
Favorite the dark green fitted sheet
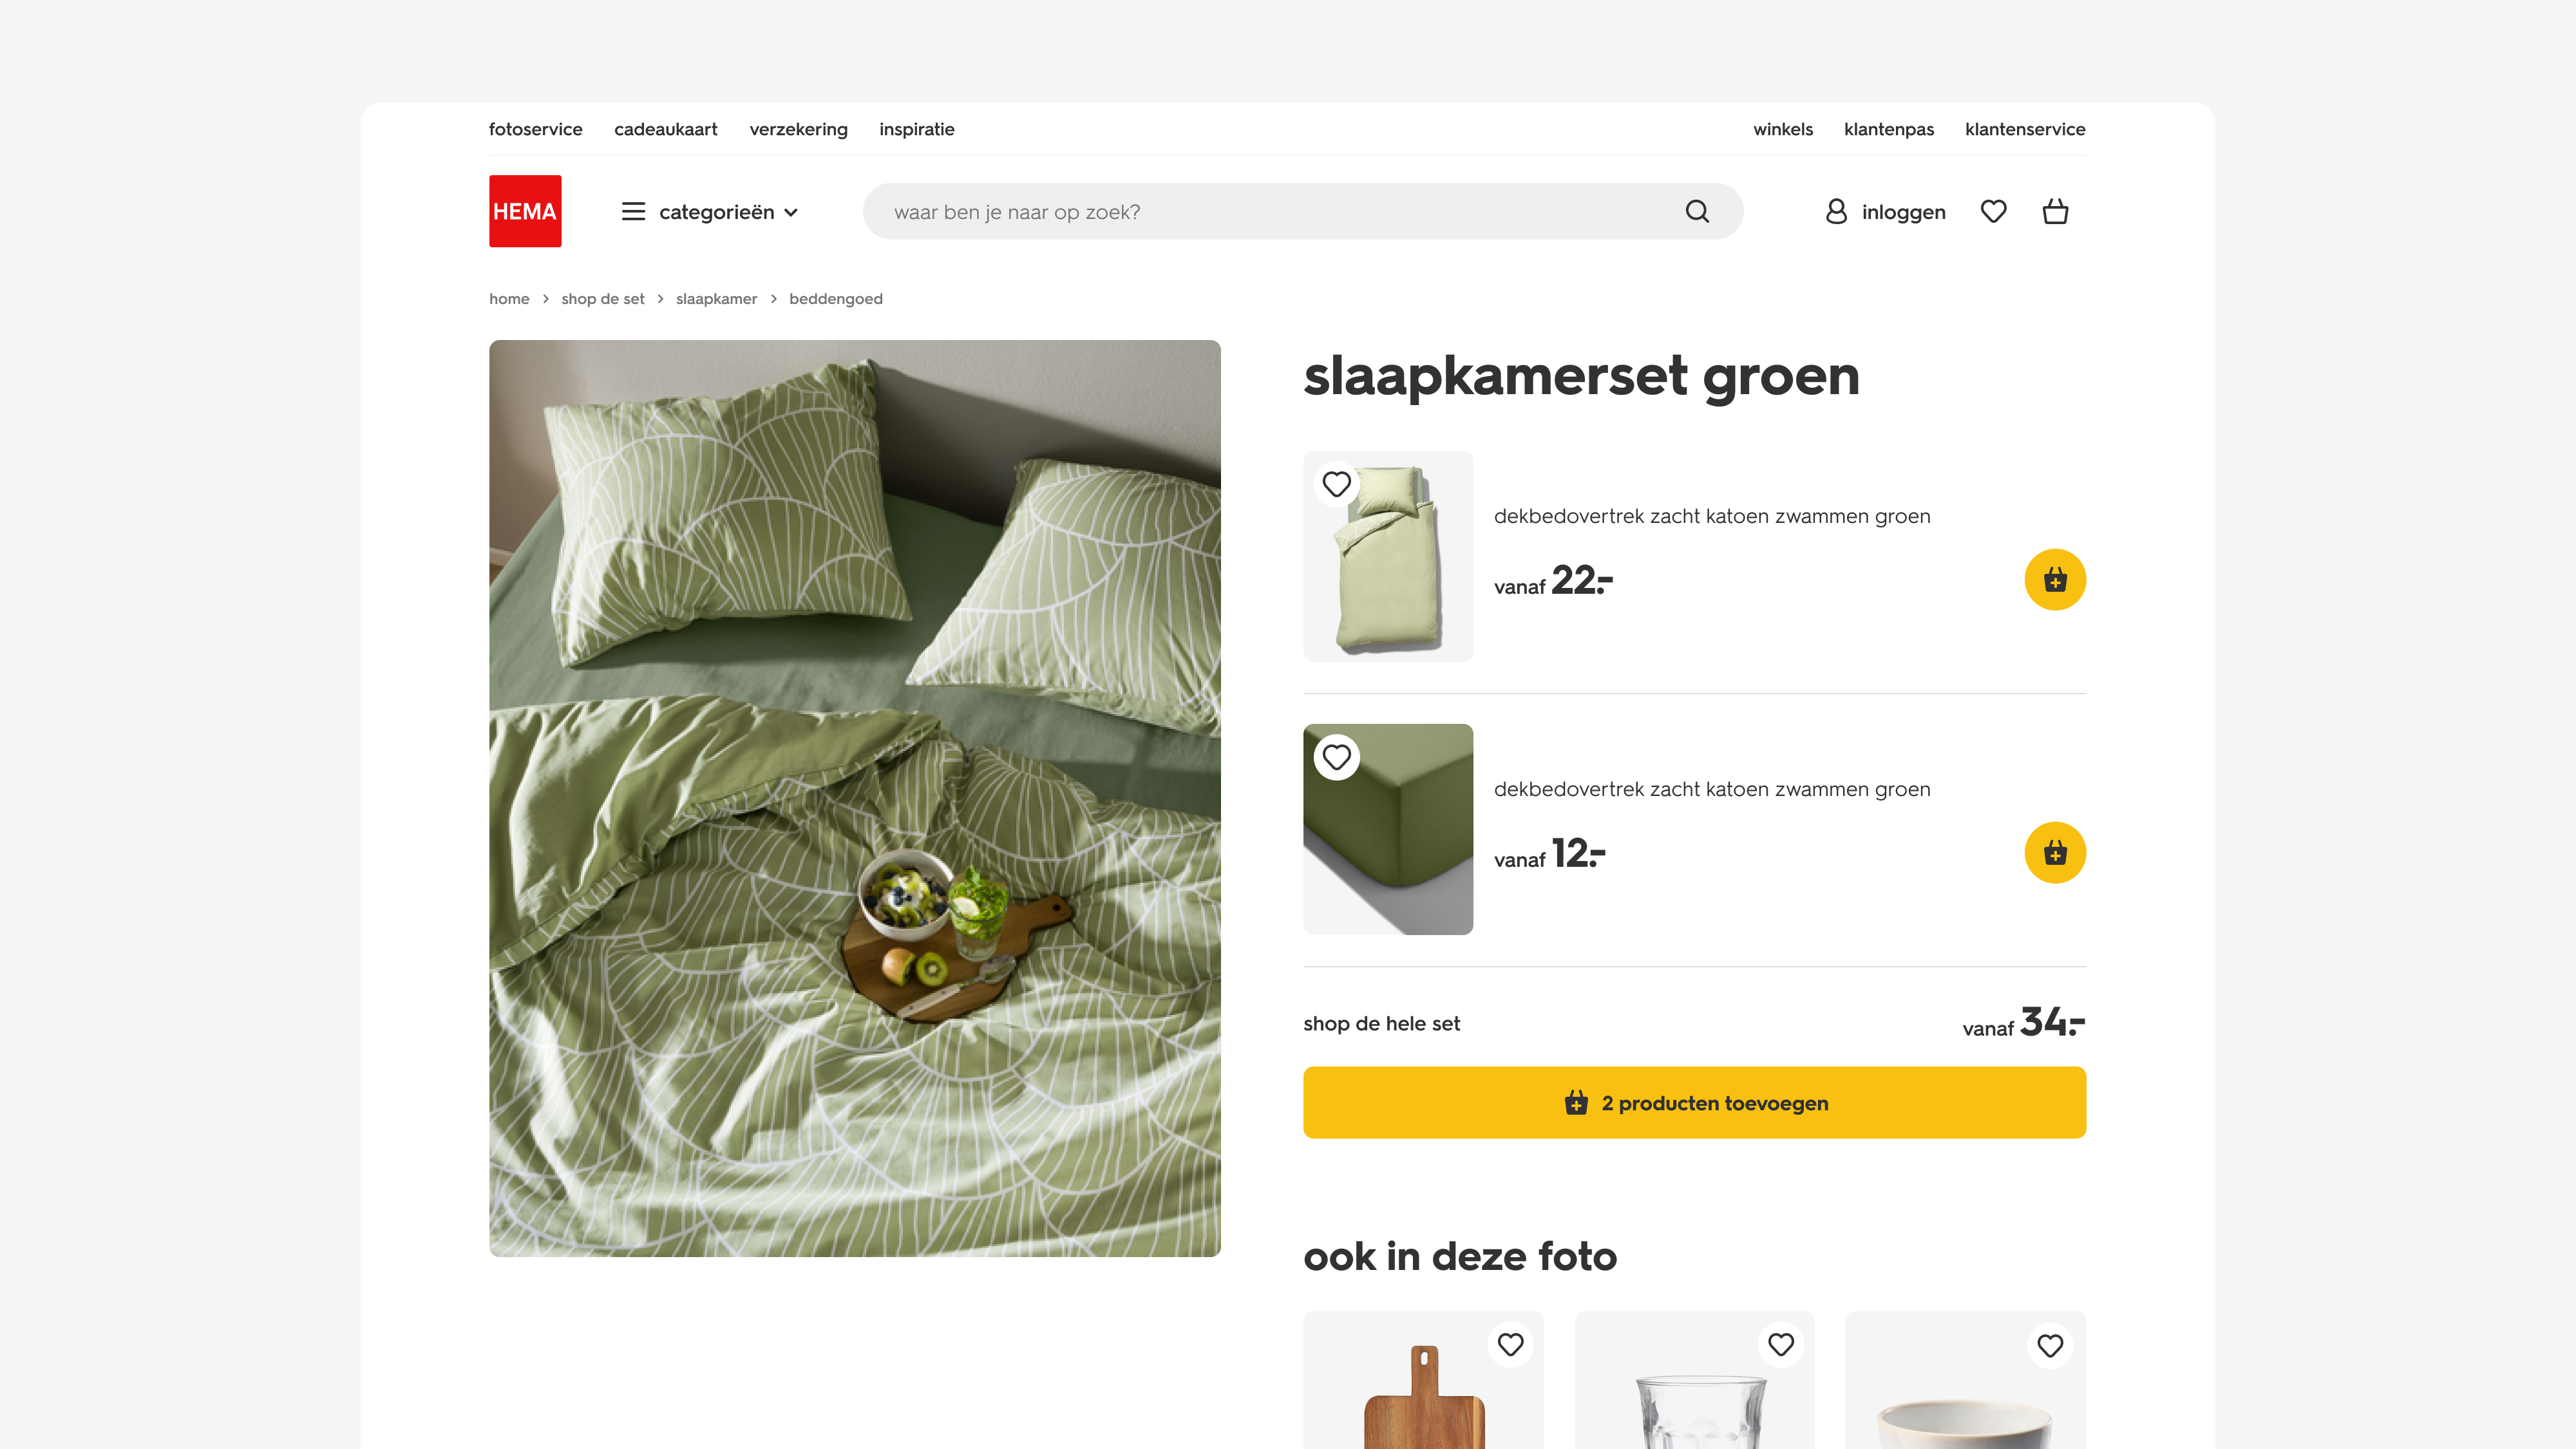coord(1337,757)
